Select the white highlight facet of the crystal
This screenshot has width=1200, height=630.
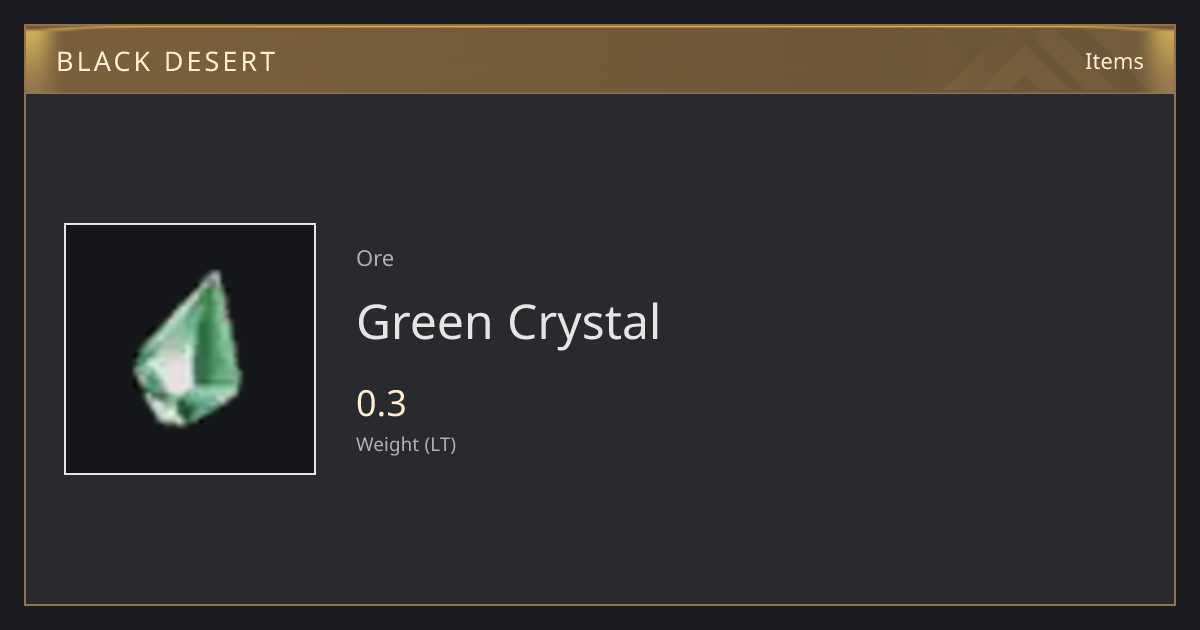(176, 372)
